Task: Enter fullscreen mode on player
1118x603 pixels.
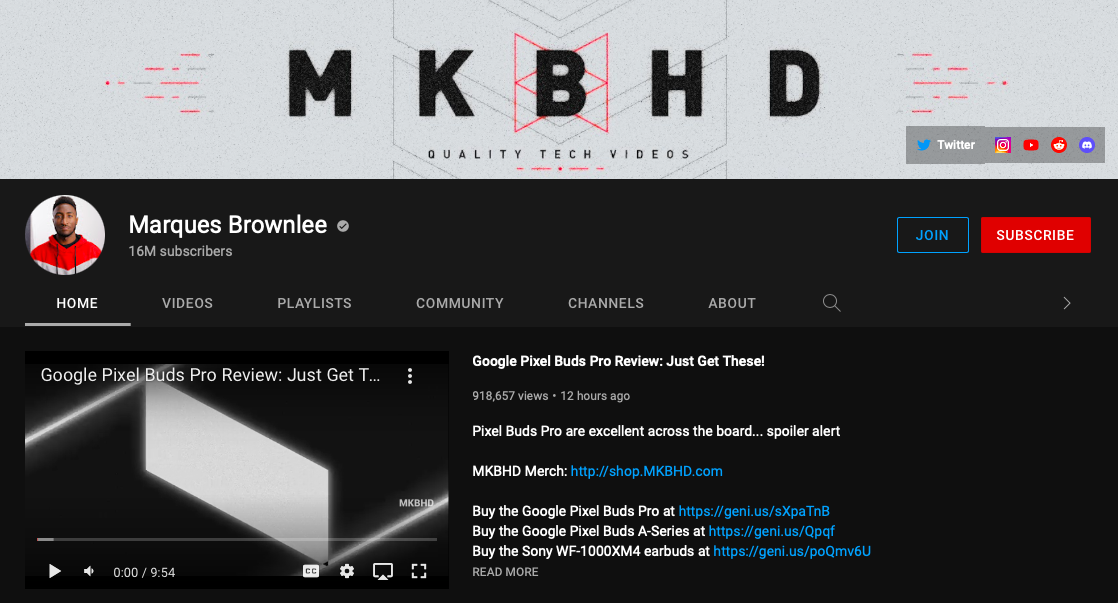Action: point(419,571)
